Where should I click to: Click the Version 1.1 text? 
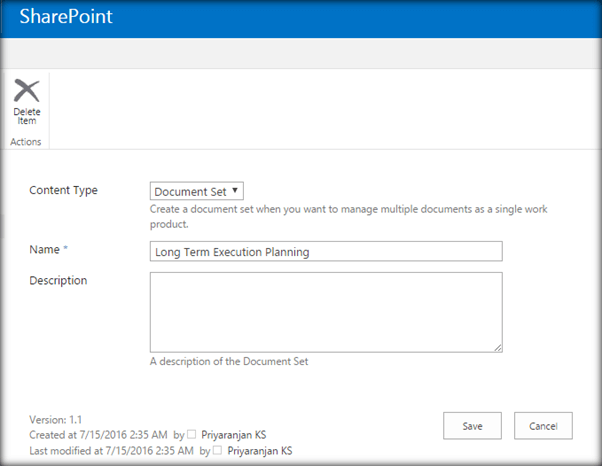point(56,420)
